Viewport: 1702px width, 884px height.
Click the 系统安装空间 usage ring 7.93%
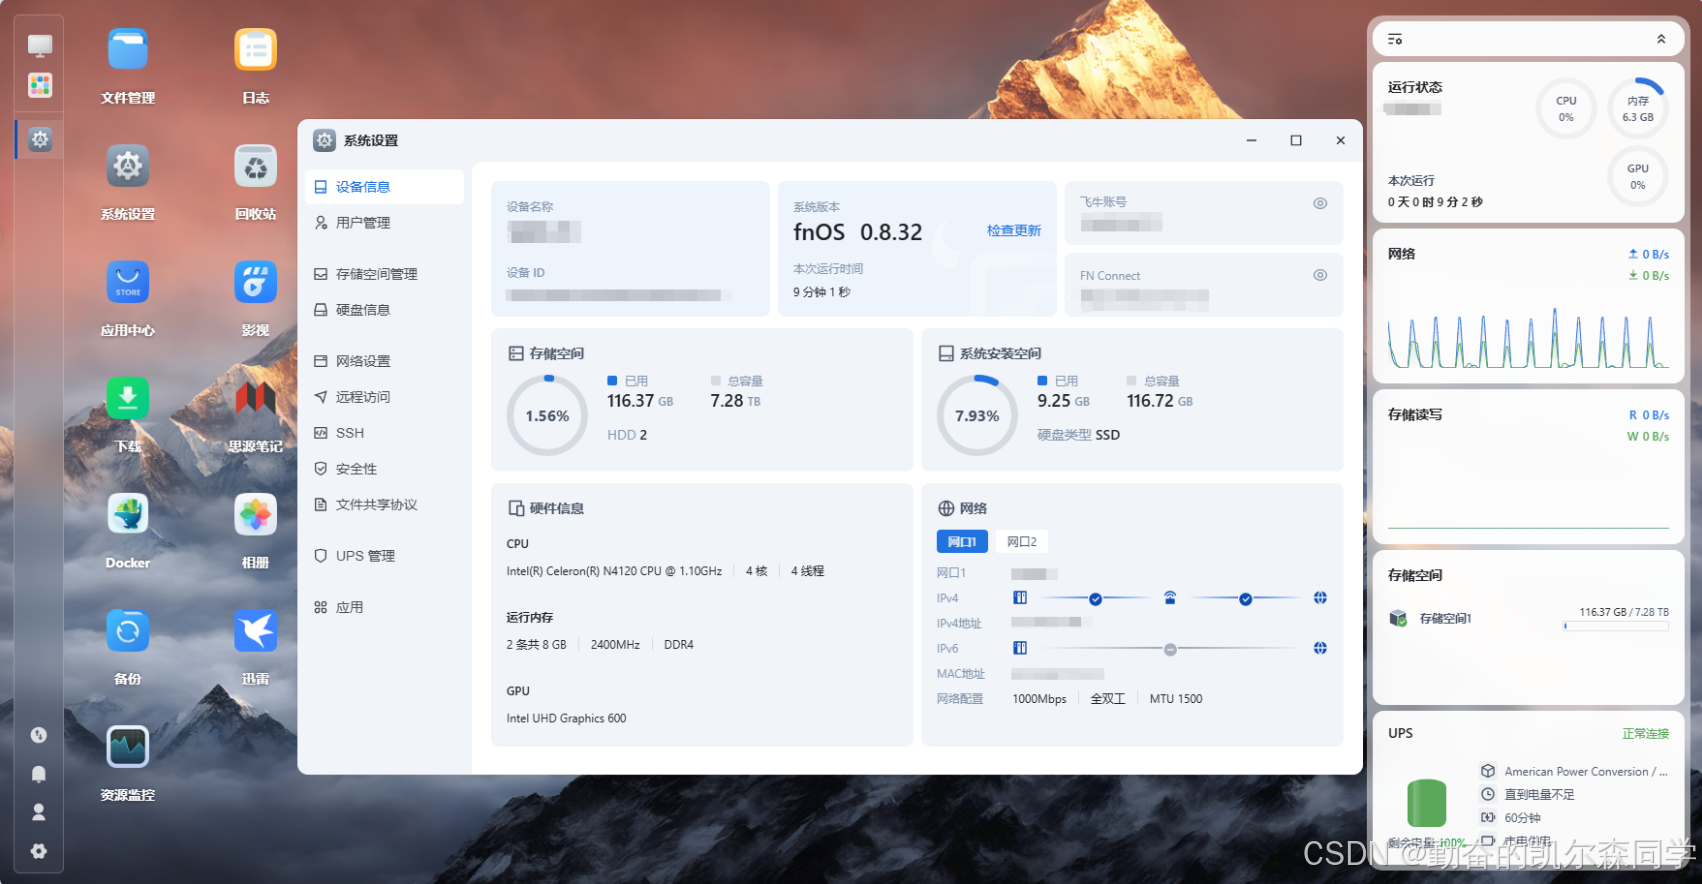tap(977, 415)
